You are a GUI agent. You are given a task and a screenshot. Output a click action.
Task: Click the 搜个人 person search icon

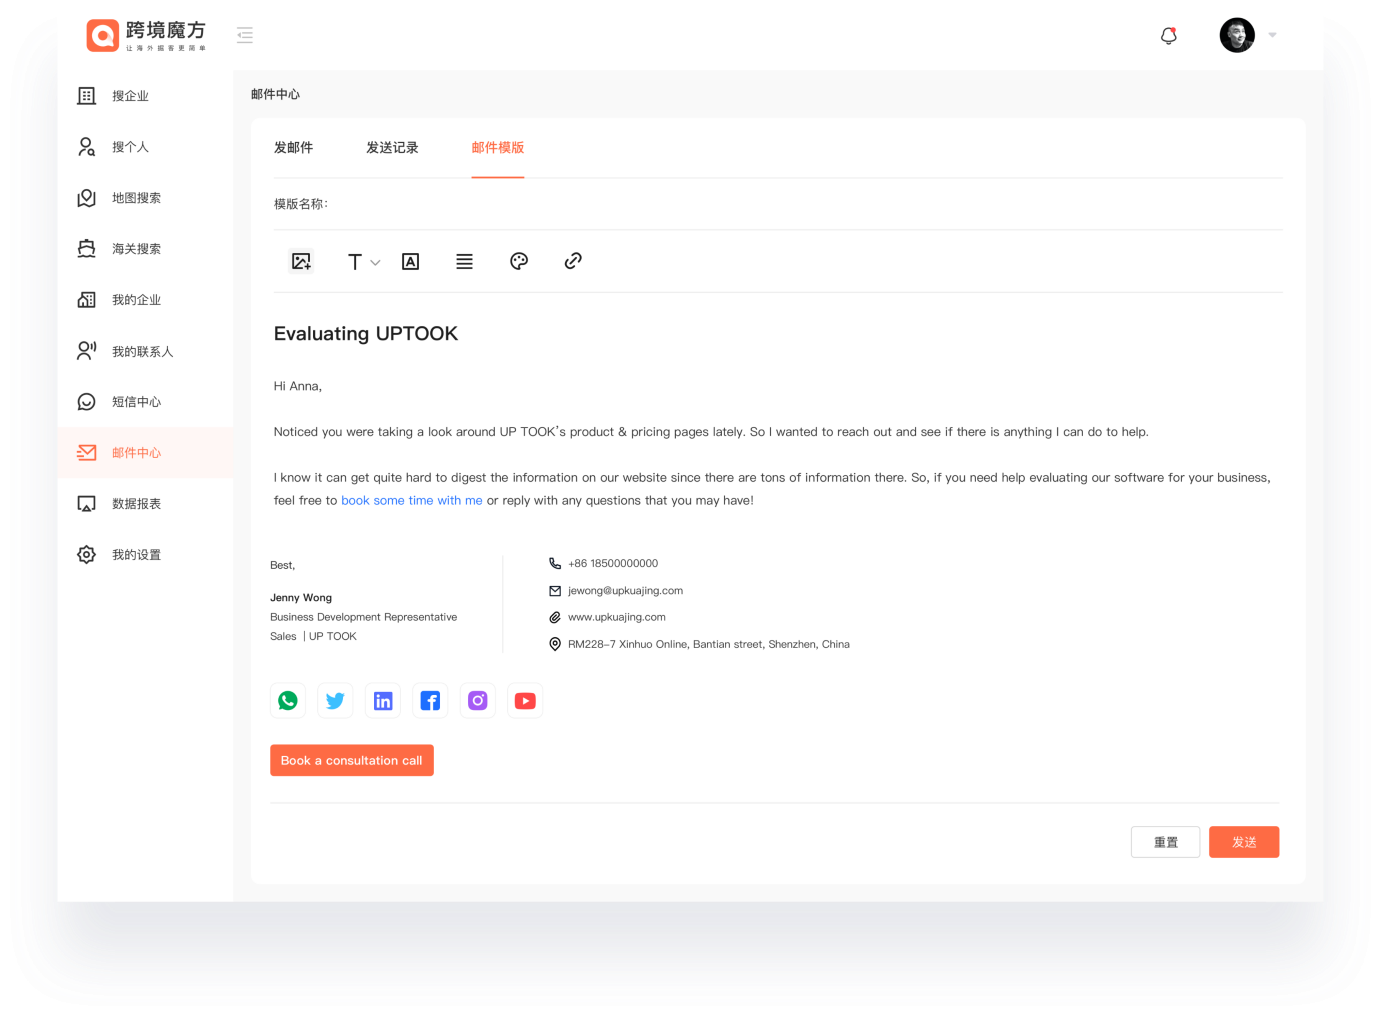pos(87,147)
